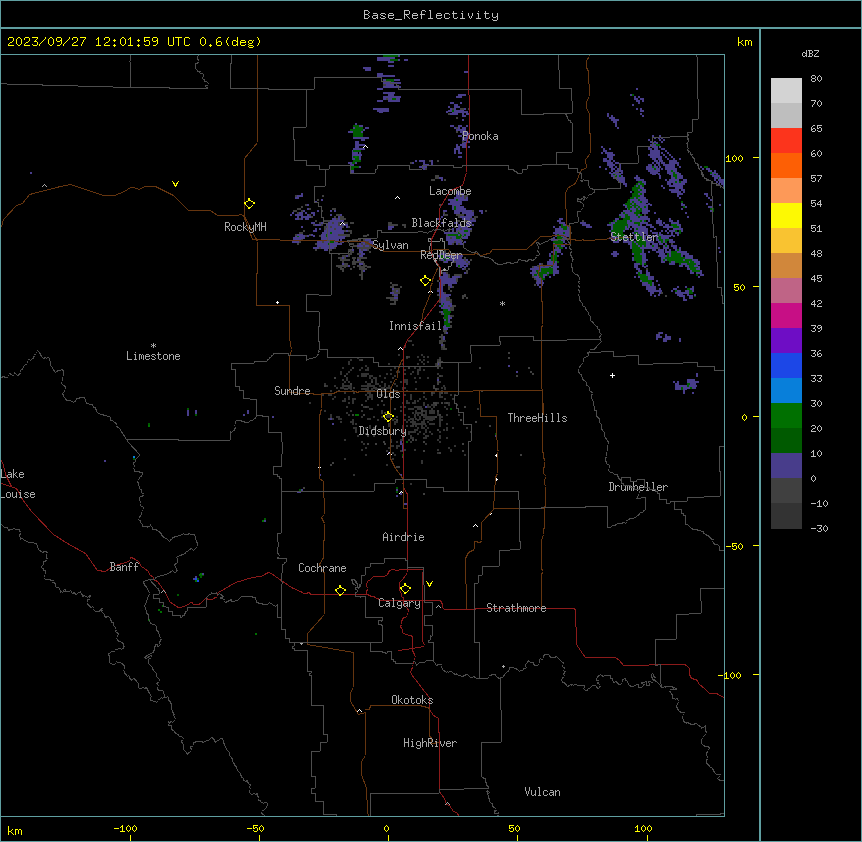Pick the yellow diamond marker below Cochrane
Image resolution: width=862 pixels, height=842 pixels.
[340, 590]
